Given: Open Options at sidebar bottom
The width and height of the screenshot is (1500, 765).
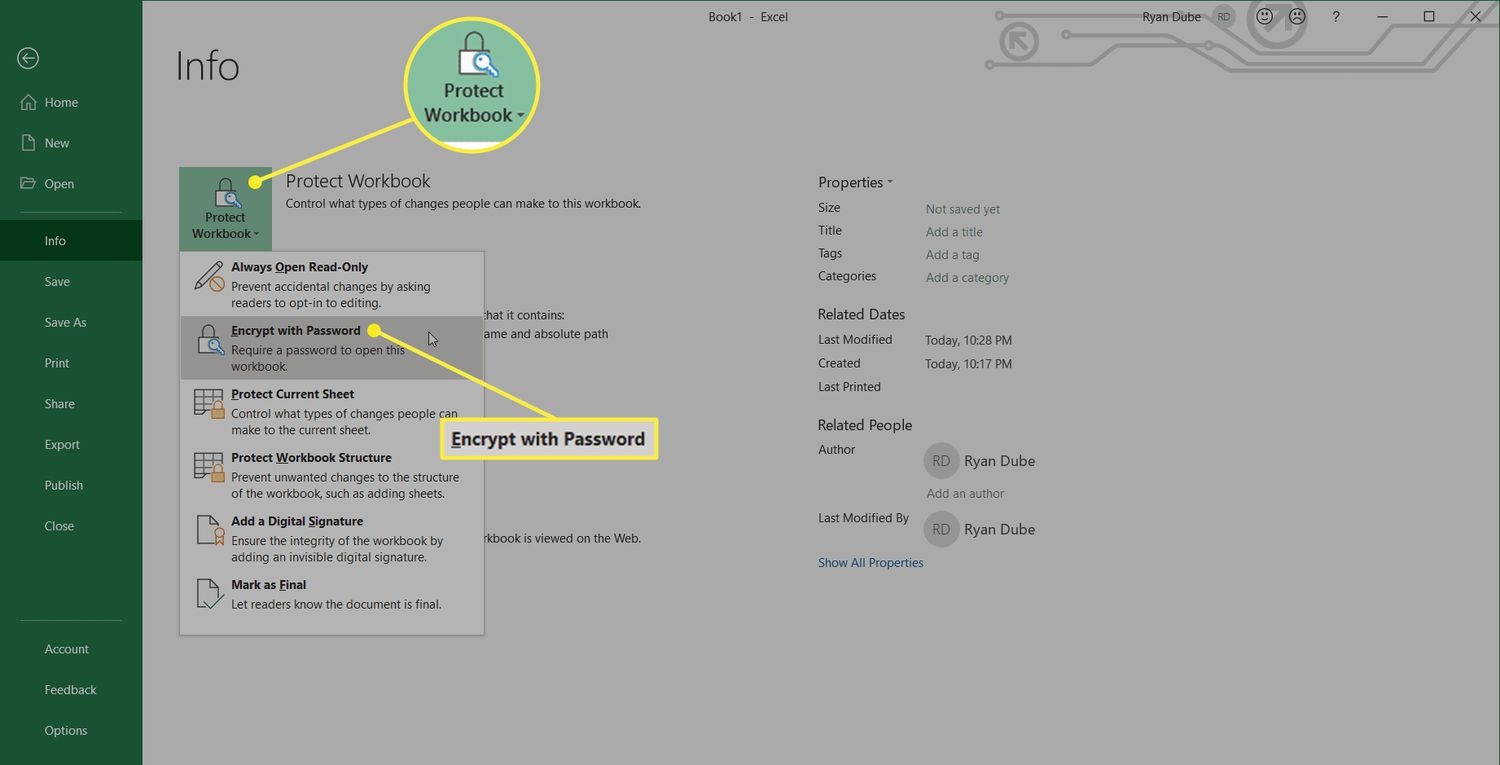Looking at the screenshot, I should tap(66, 731).
